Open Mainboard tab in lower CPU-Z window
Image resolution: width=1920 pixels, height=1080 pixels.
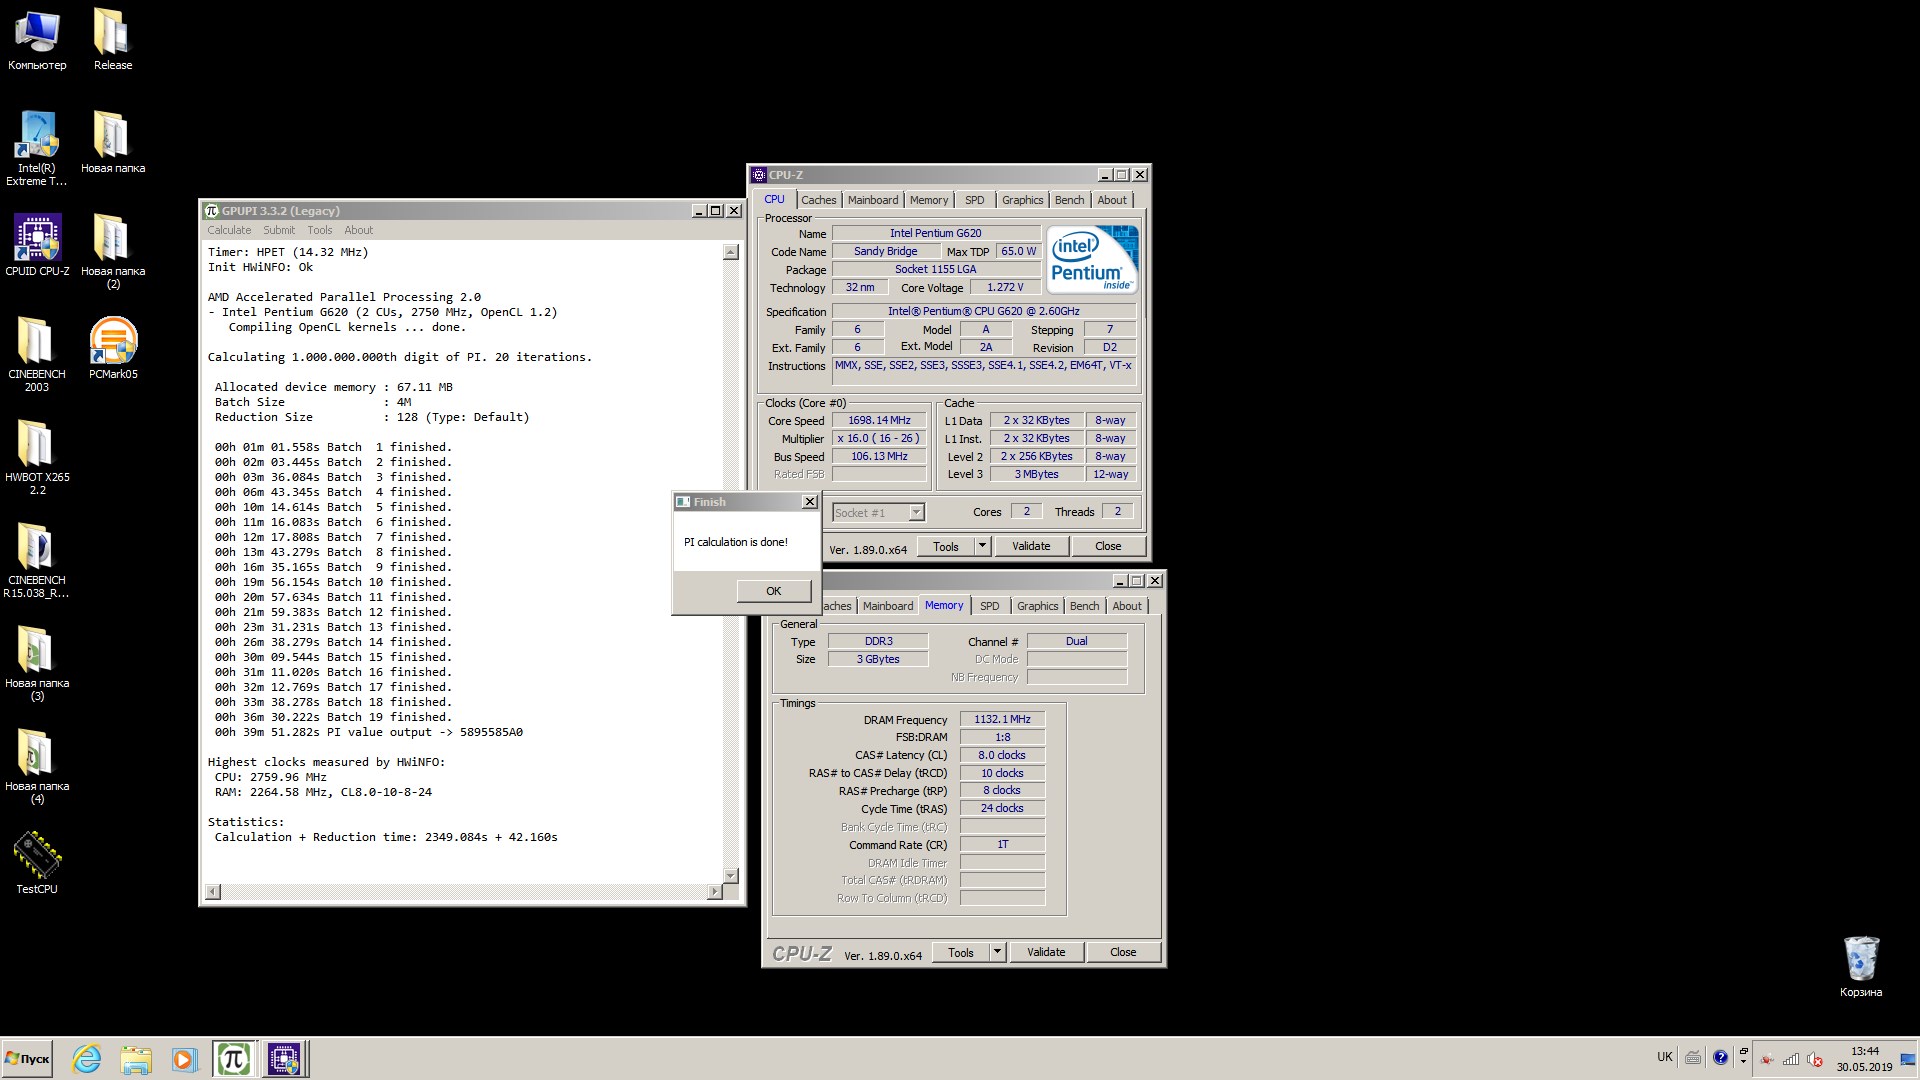(887, 606)
